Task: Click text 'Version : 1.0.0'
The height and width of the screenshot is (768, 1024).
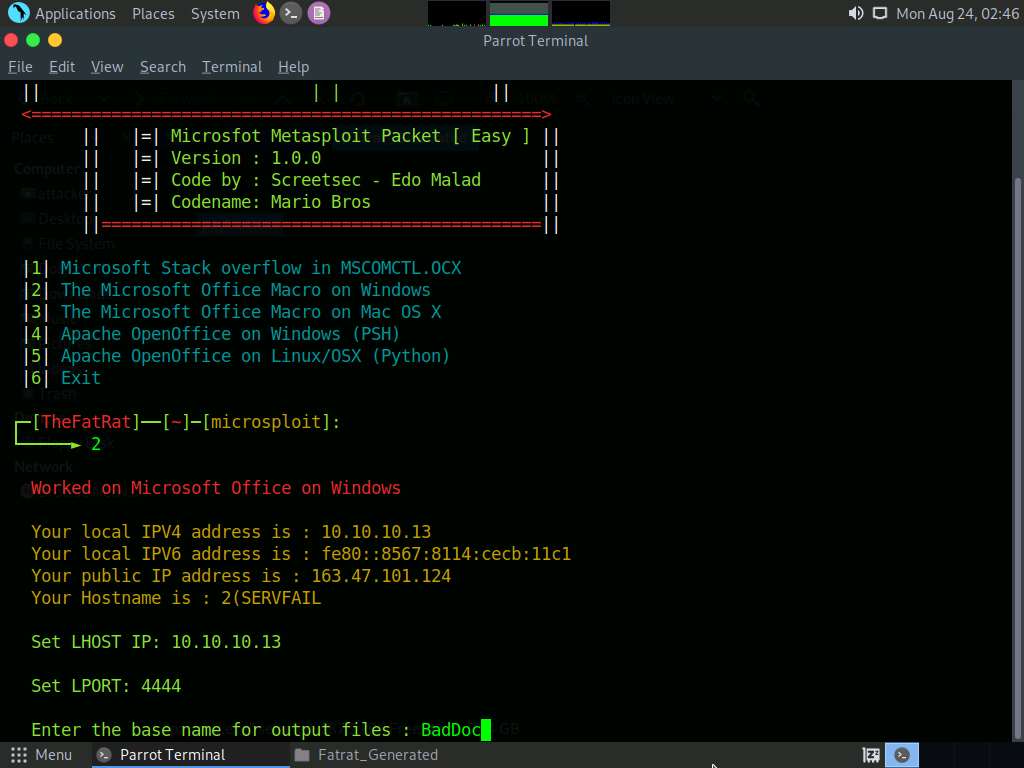Action: click(x=246, y=158)
